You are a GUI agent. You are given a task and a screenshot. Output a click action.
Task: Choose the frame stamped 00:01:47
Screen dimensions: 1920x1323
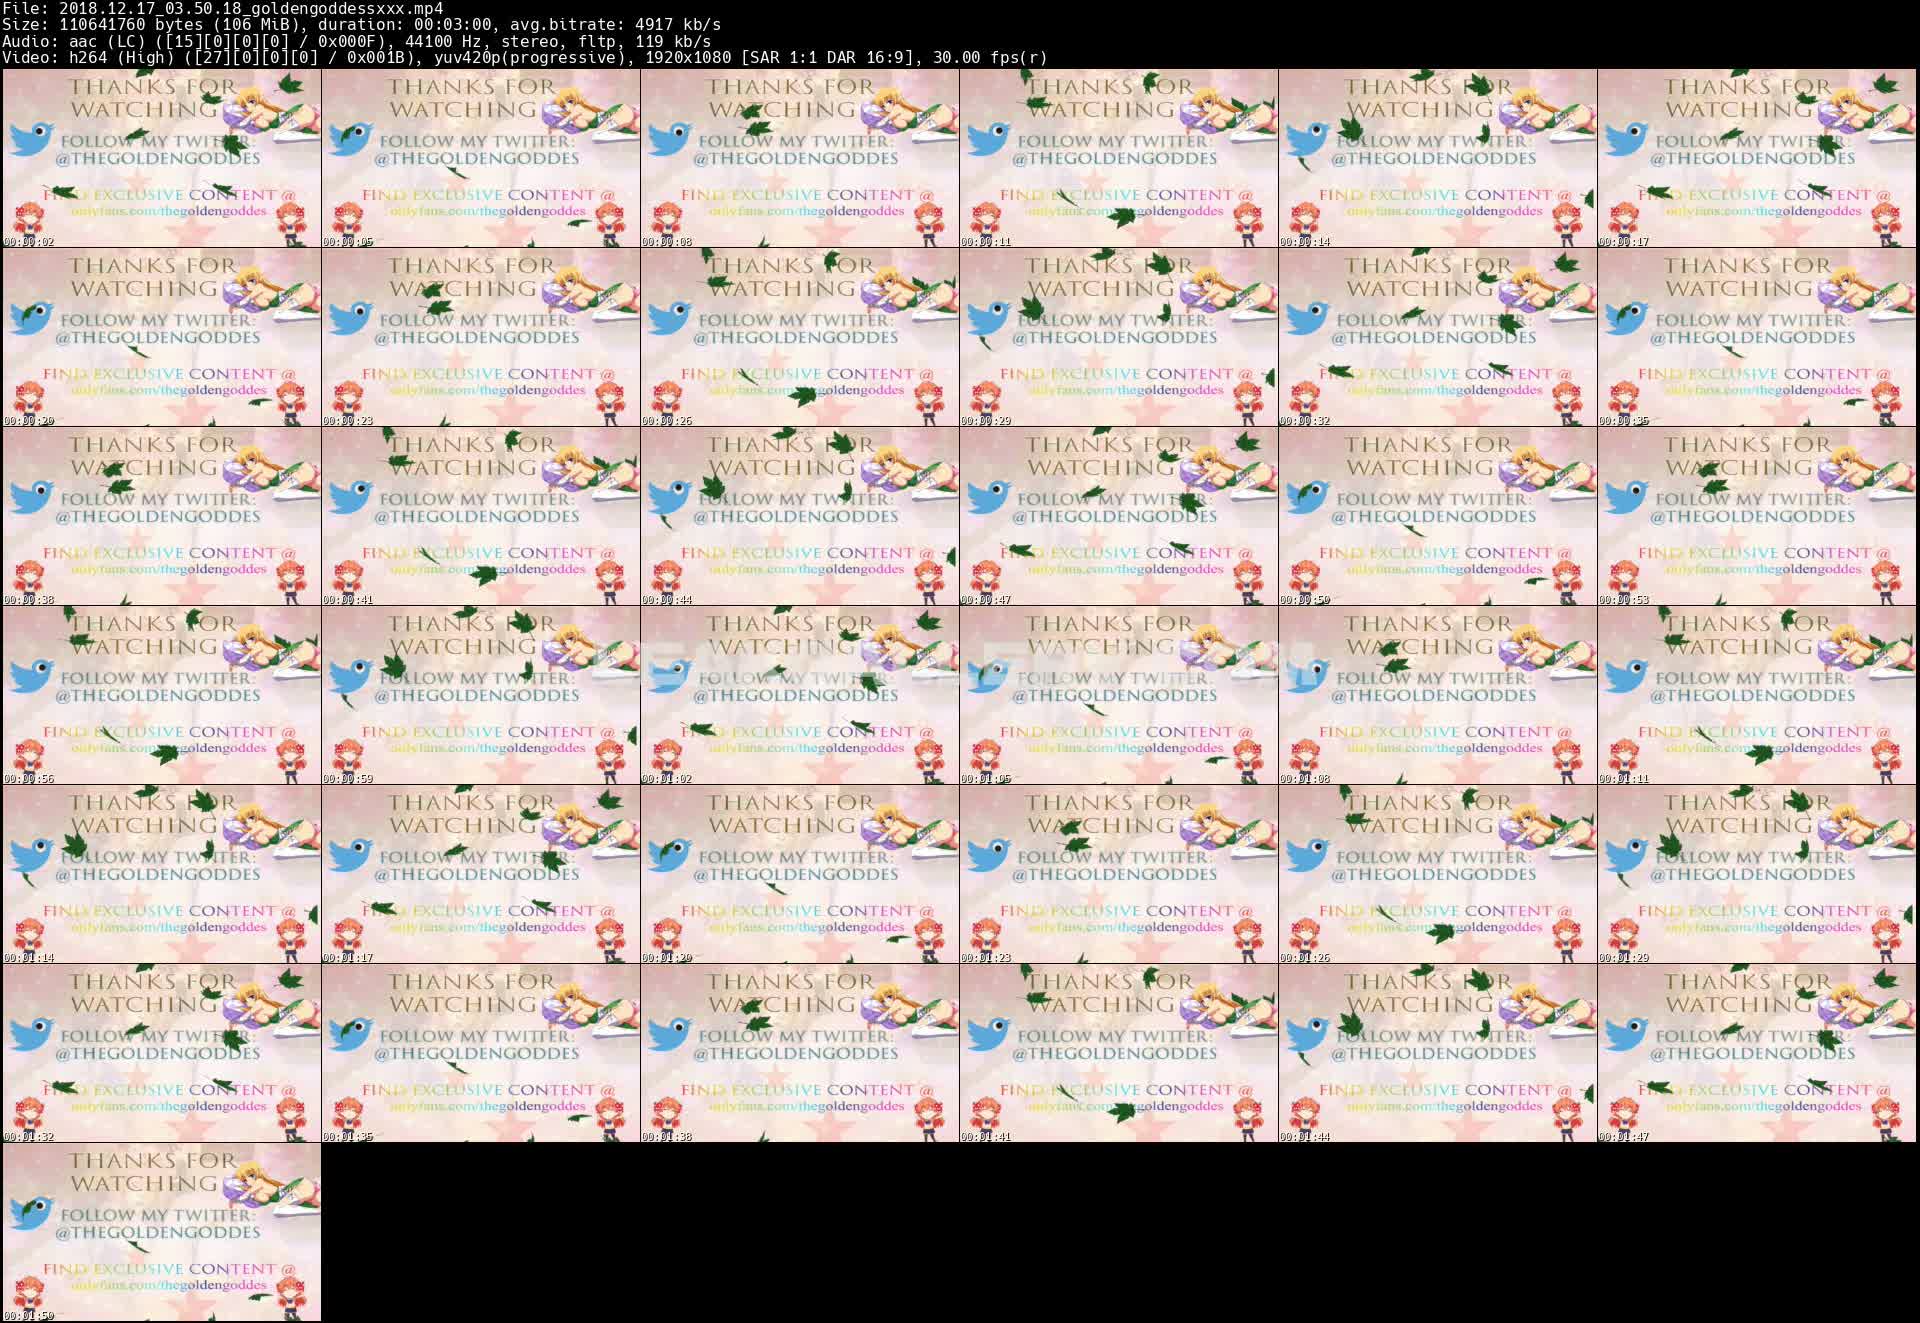click(x=1757, y=1053)
